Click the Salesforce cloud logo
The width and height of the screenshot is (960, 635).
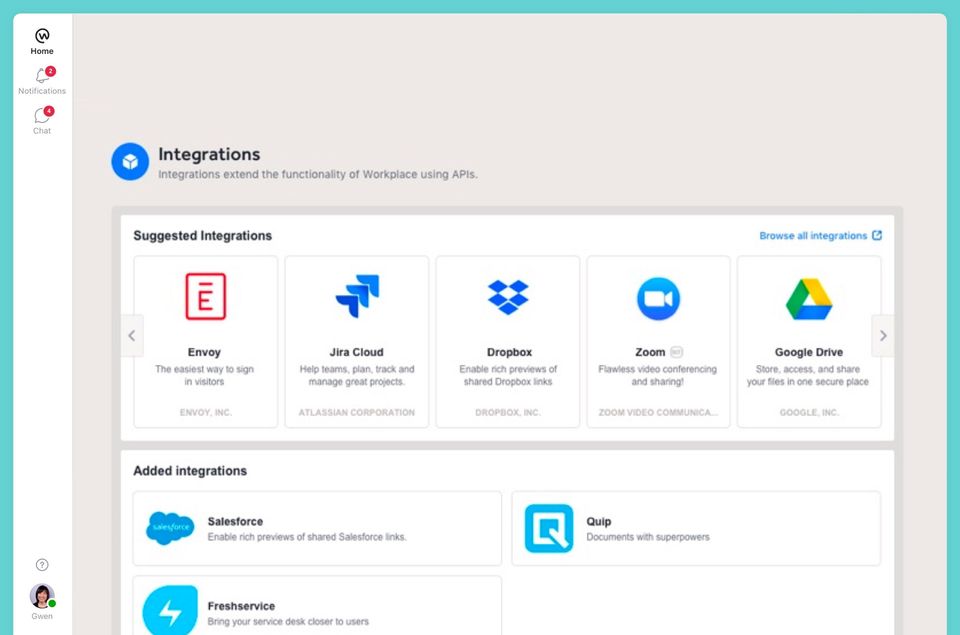[170, 528]
